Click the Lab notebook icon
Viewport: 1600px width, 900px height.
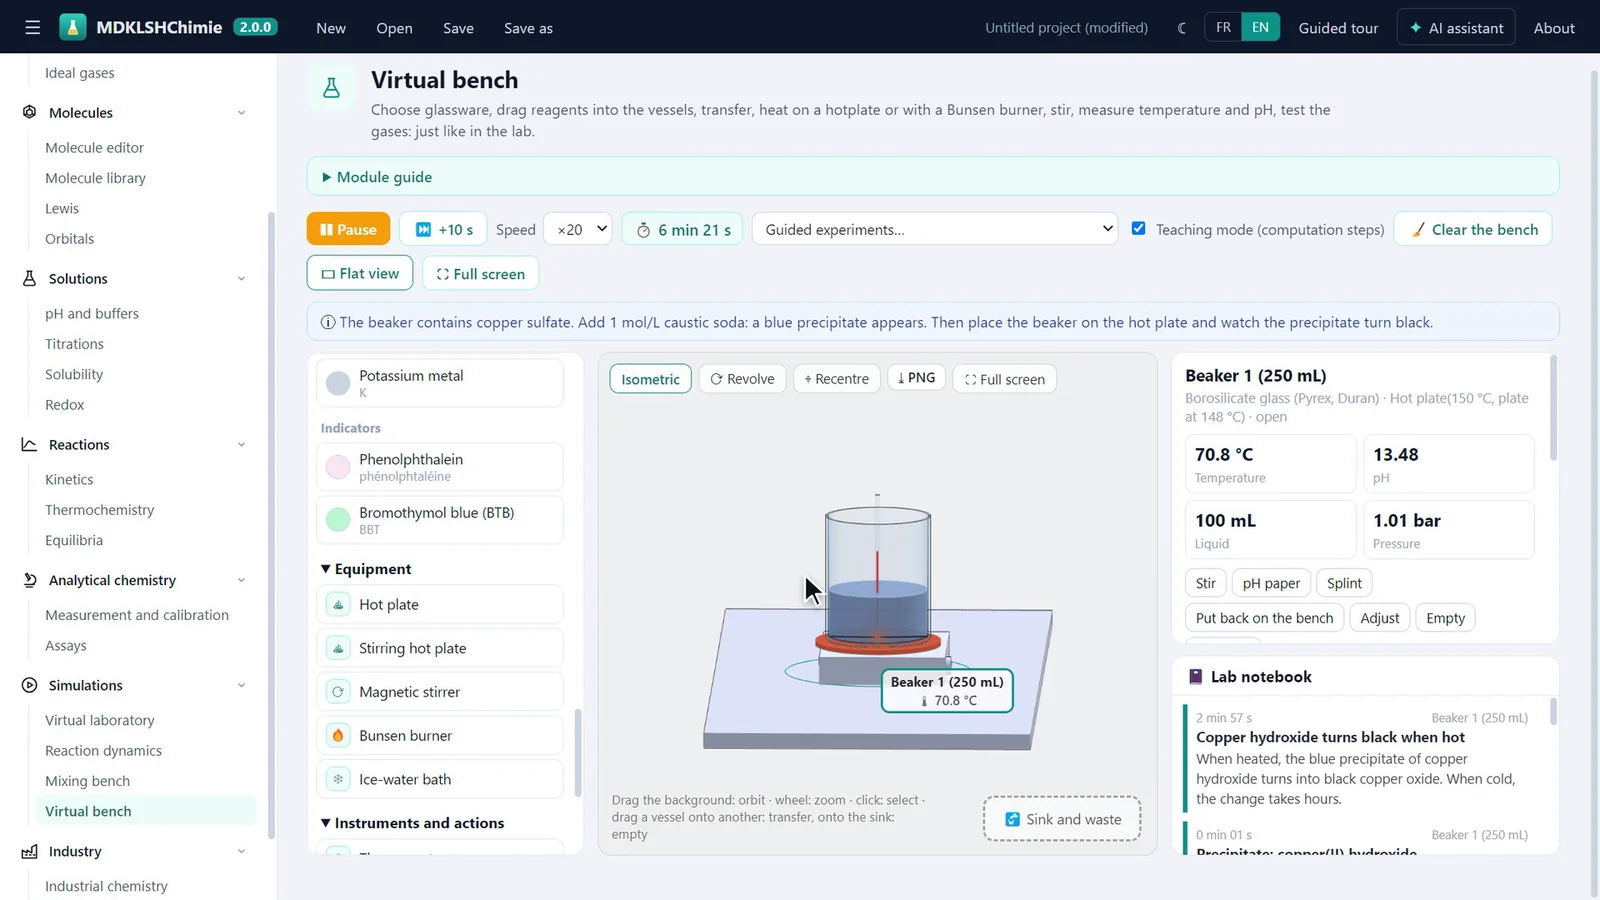pyautogui.click(x=1195, y=677)
